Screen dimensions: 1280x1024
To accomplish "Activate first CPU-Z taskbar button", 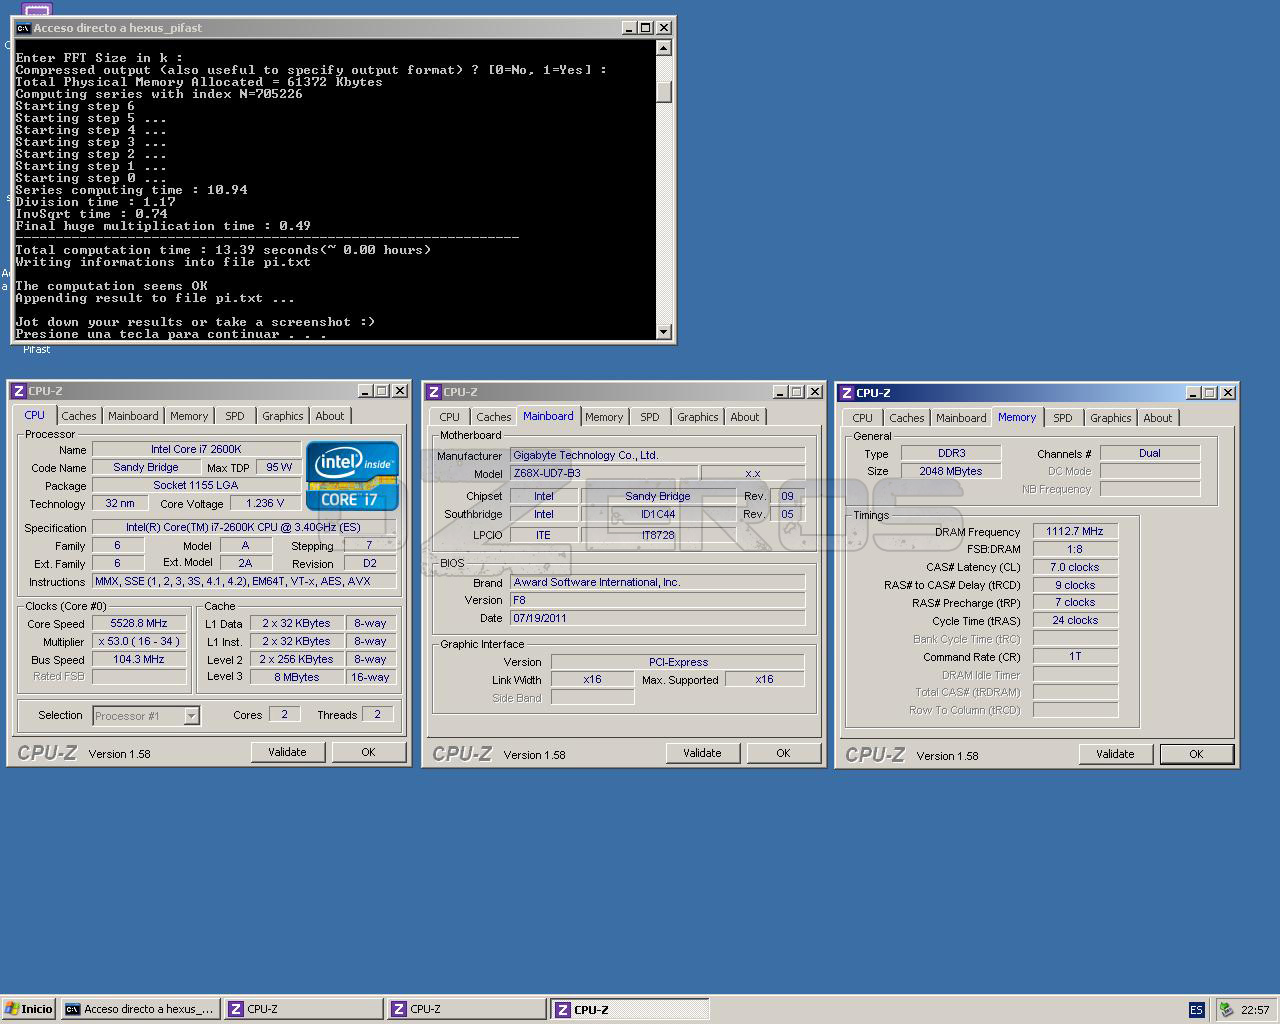I will click(x=304, y=1009).
